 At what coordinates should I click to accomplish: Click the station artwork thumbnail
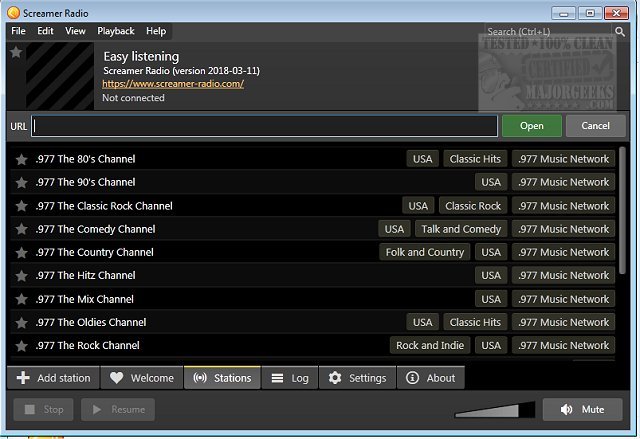point(60,76)
